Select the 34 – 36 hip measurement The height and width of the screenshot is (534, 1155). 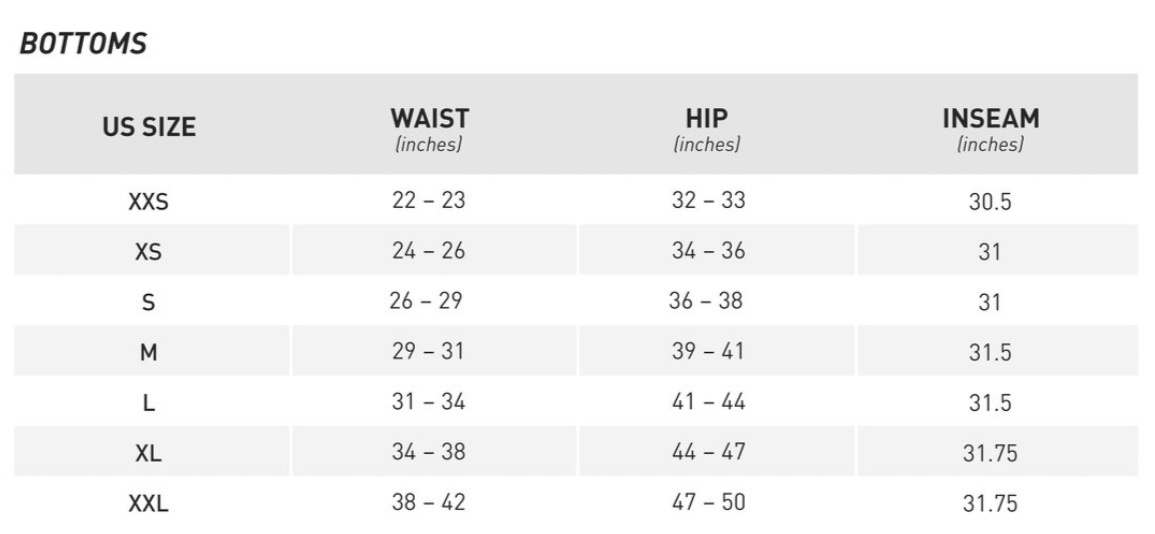pyautogui.click(x=708, y=250)
